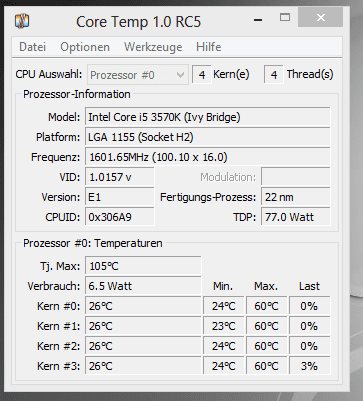Click Kern #0 maximum temperature 60°C
The image size is (363, 401).
point(266,306)
